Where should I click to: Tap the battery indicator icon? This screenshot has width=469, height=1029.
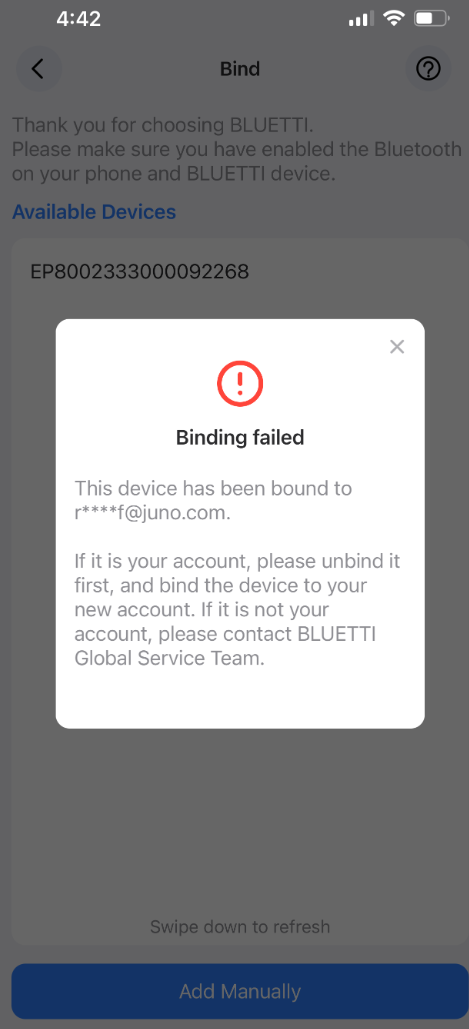[x=431, y=19]
